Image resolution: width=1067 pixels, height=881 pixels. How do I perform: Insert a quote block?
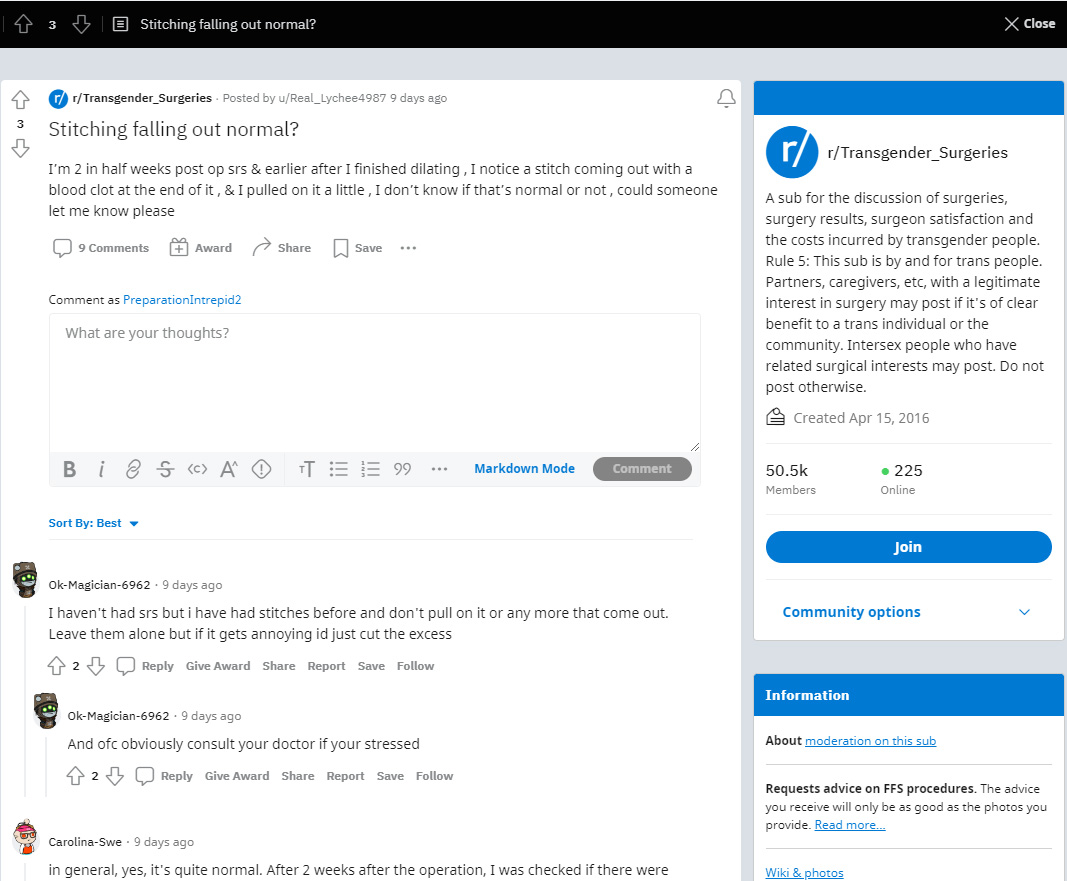(402, 469)
